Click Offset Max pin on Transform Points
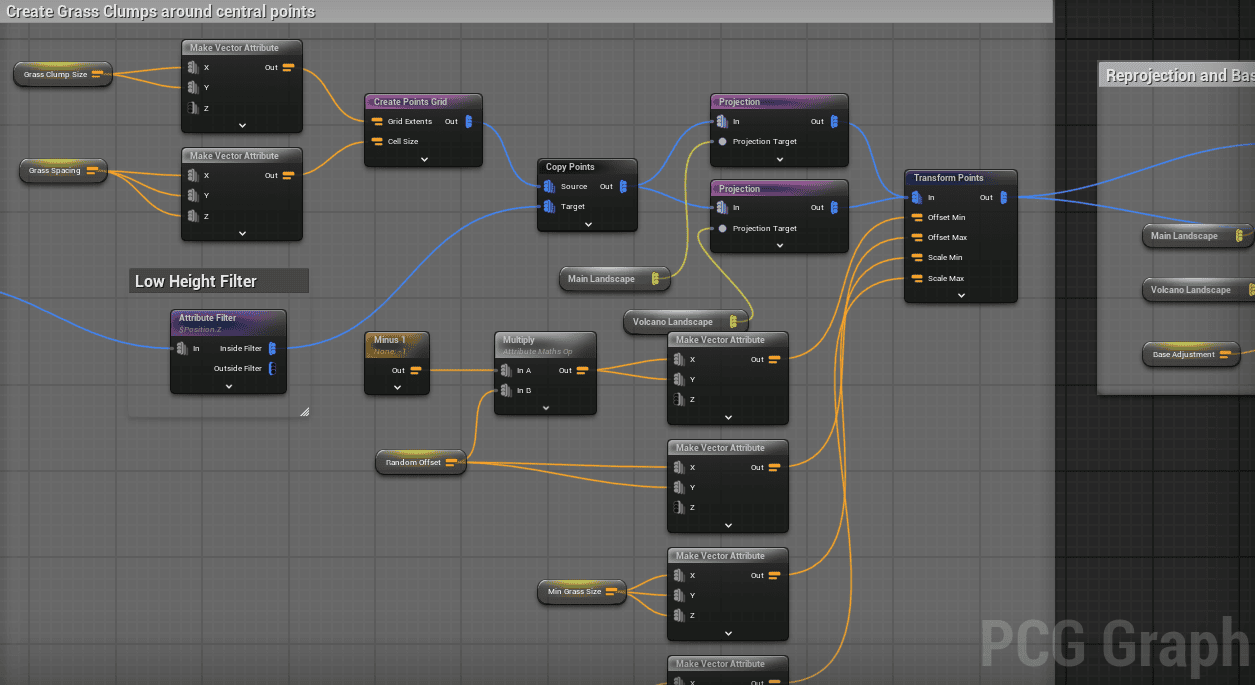This screenshot has height=685, width=1255. (x=917, y=238)
